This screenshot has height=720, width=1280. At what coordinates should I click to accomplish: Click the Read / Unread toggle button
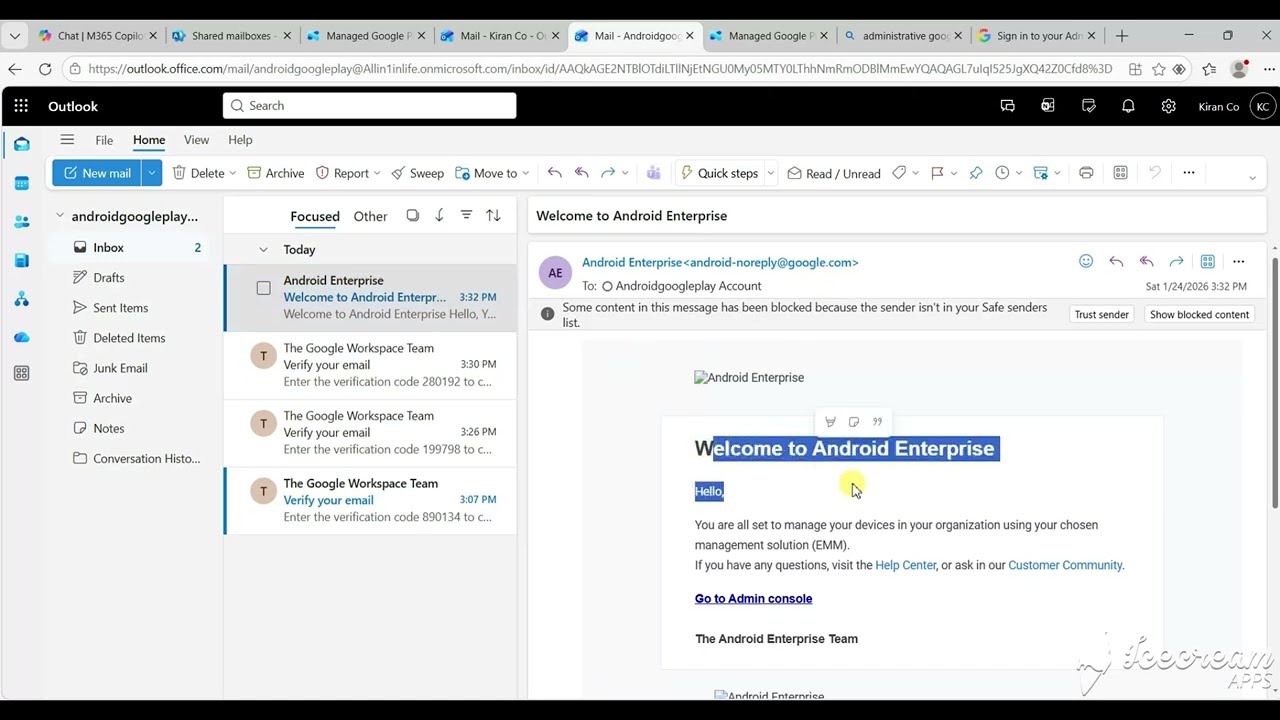pos(834,173)
